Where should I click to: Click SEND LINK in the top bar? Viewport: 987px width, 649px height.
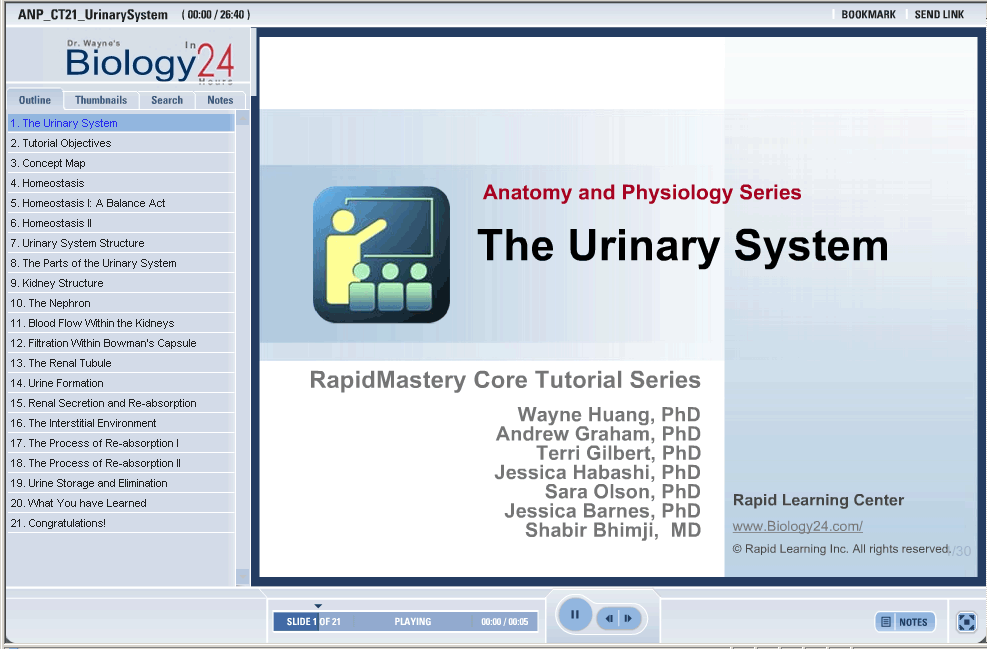tap(939, 15)
